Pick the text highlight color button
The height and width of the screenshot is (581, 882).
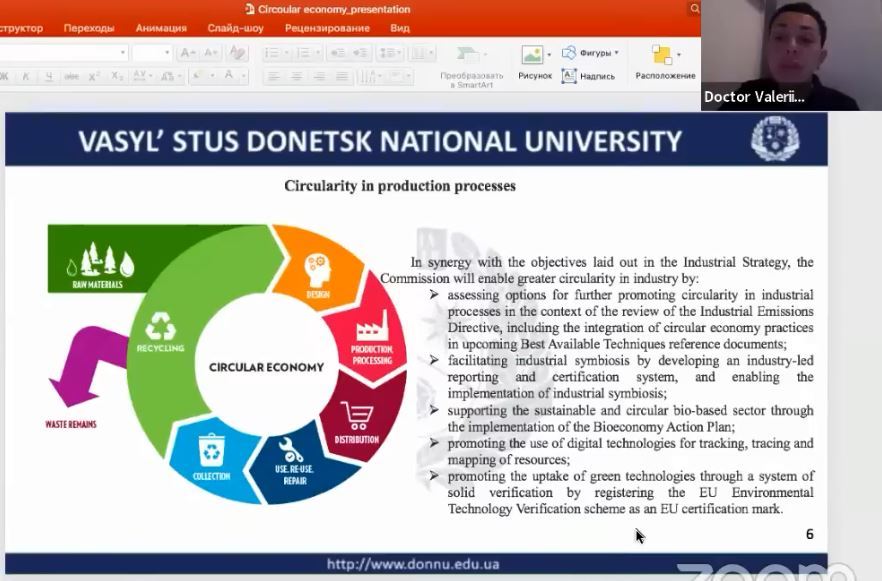(x=198, y=76)
